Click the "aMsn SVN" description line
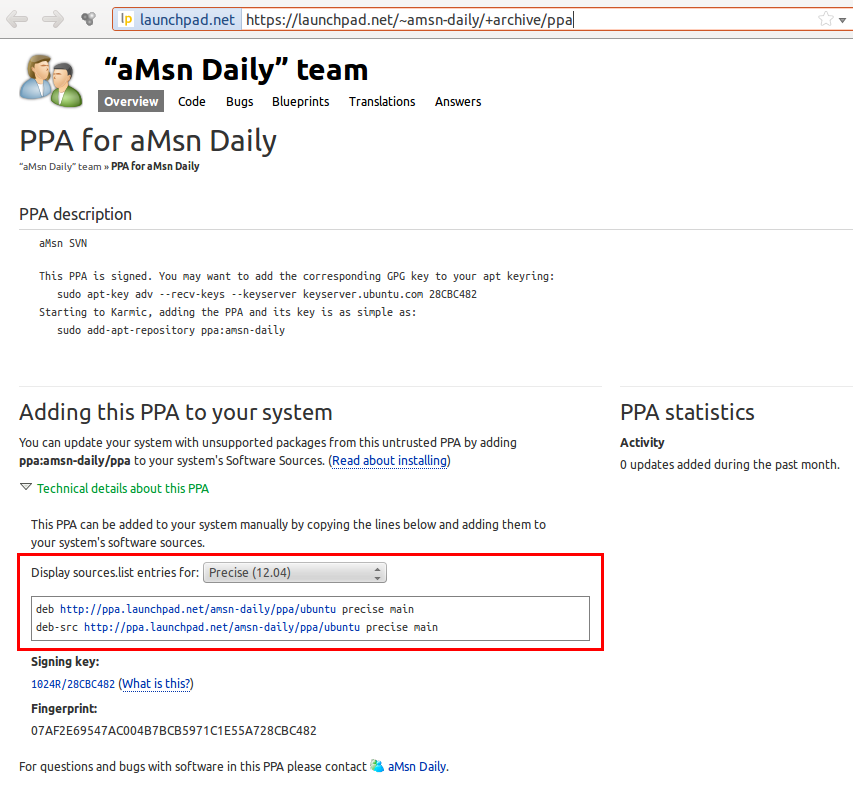This screenshot has width=853, height=793. point(63,243)
